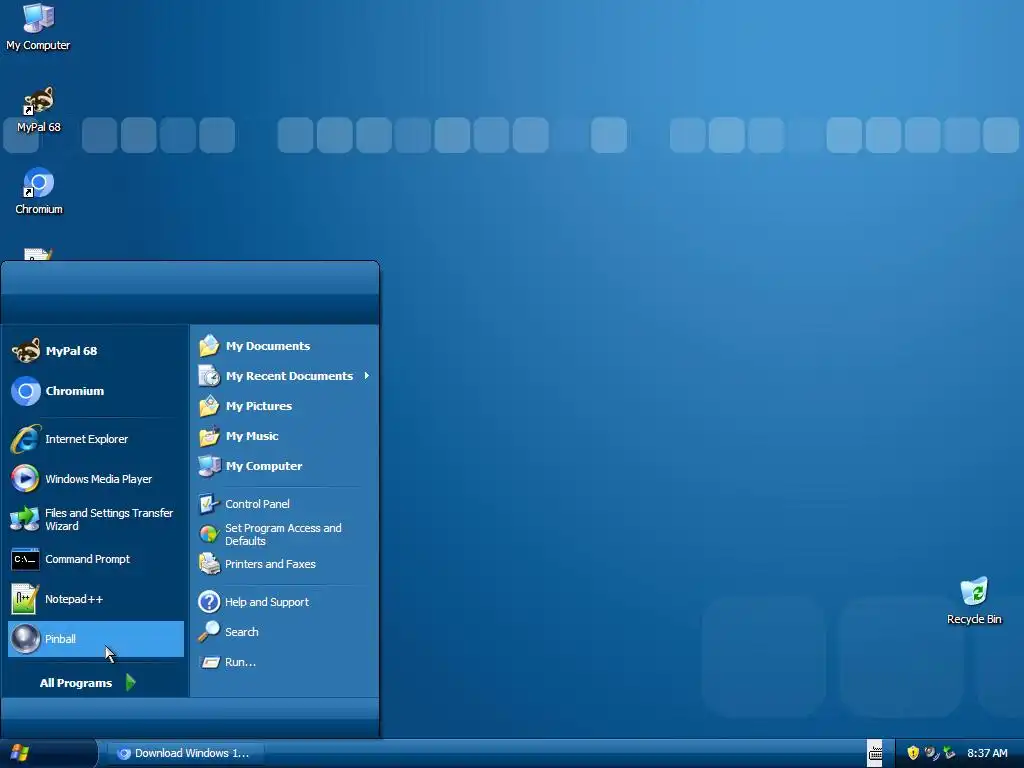This screenshot has width=1024, height=768.
Task: Open My Music folder
Action: [284, 436]
